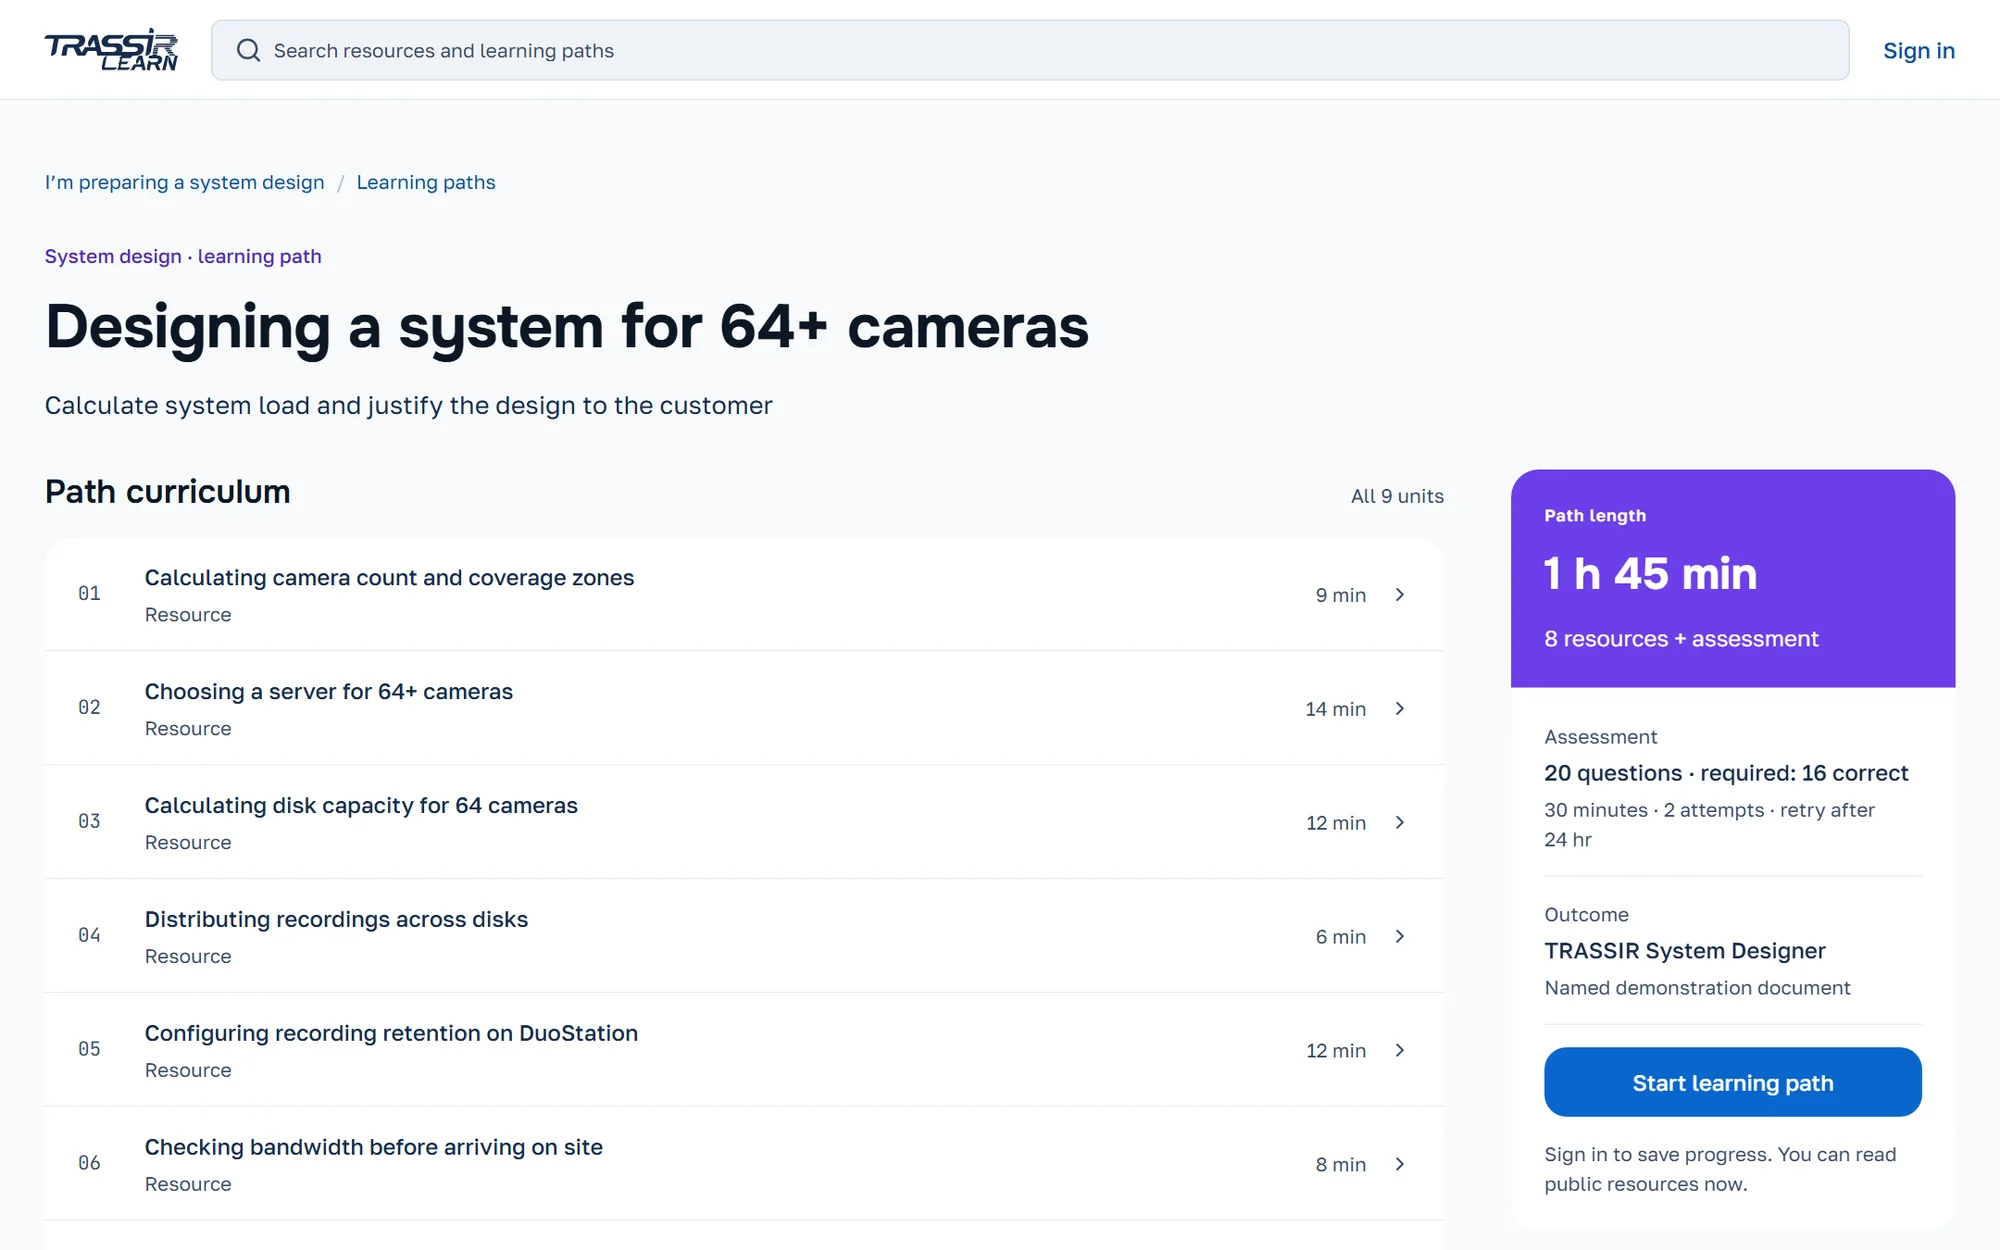The image size is (2000, 1250).
Task: Click chevron for Calculating disk capacity unit
Action: 1400,823
